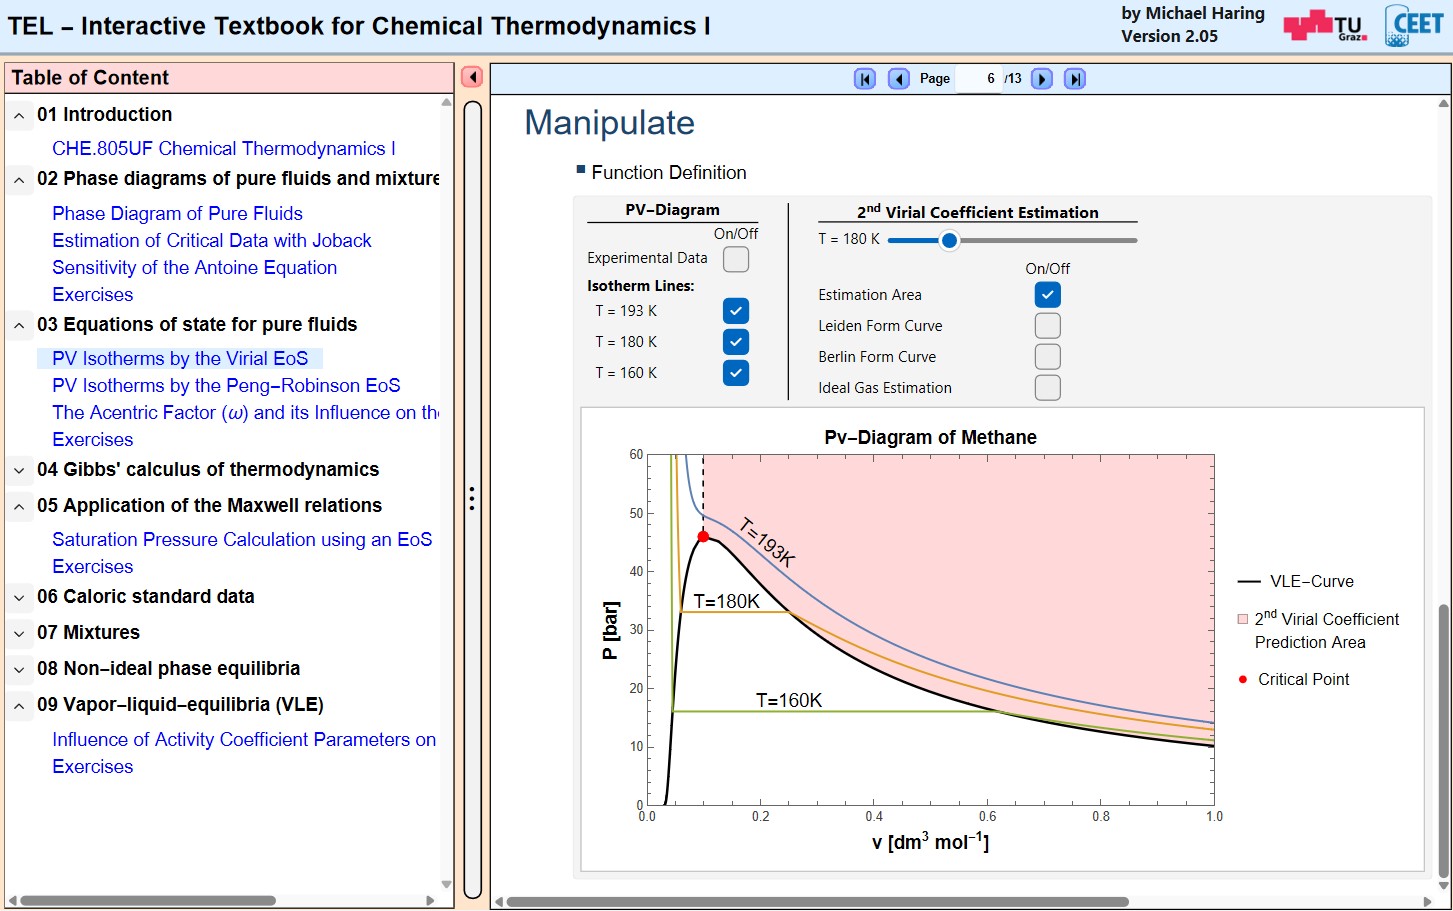
Task: Click the TU Graz logo
Action: 1325,26
